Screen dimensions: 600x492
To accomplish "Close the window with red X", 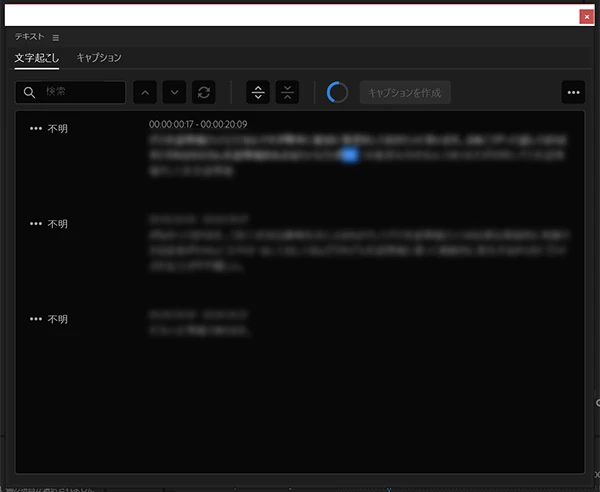I will (587, 17).
